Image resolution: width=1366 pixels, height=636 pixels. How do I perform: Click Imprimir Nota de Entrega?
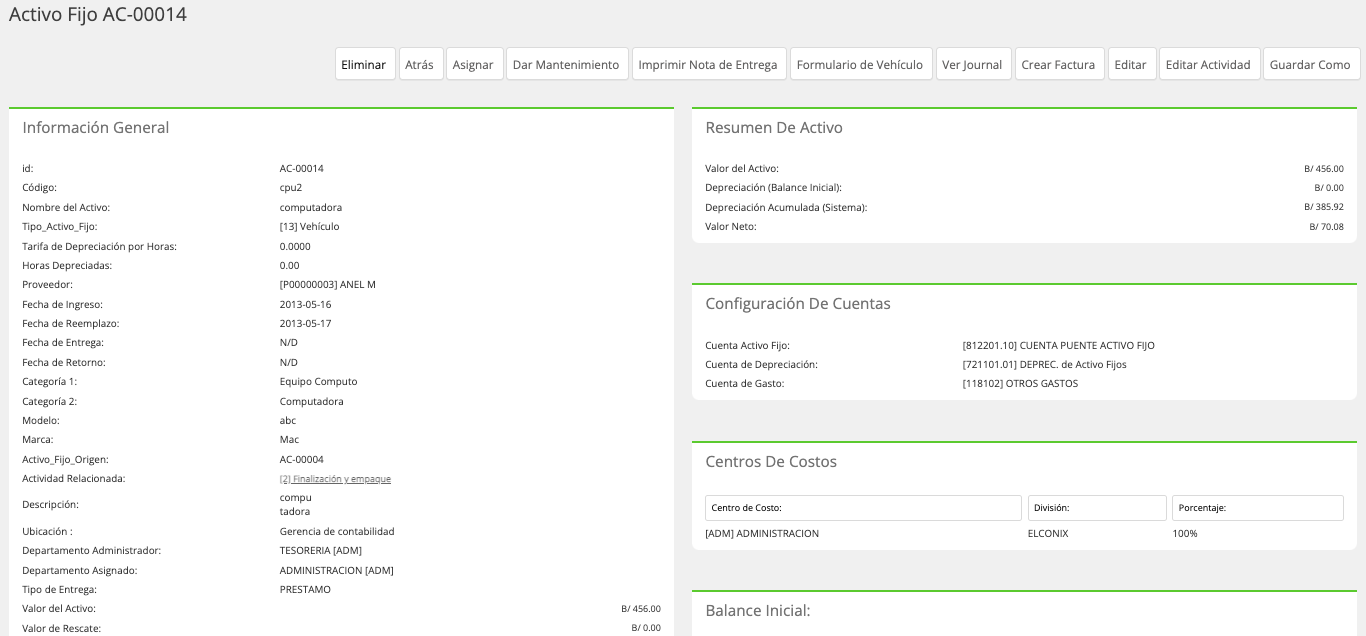pyautogui.click(x=709, y=64)
